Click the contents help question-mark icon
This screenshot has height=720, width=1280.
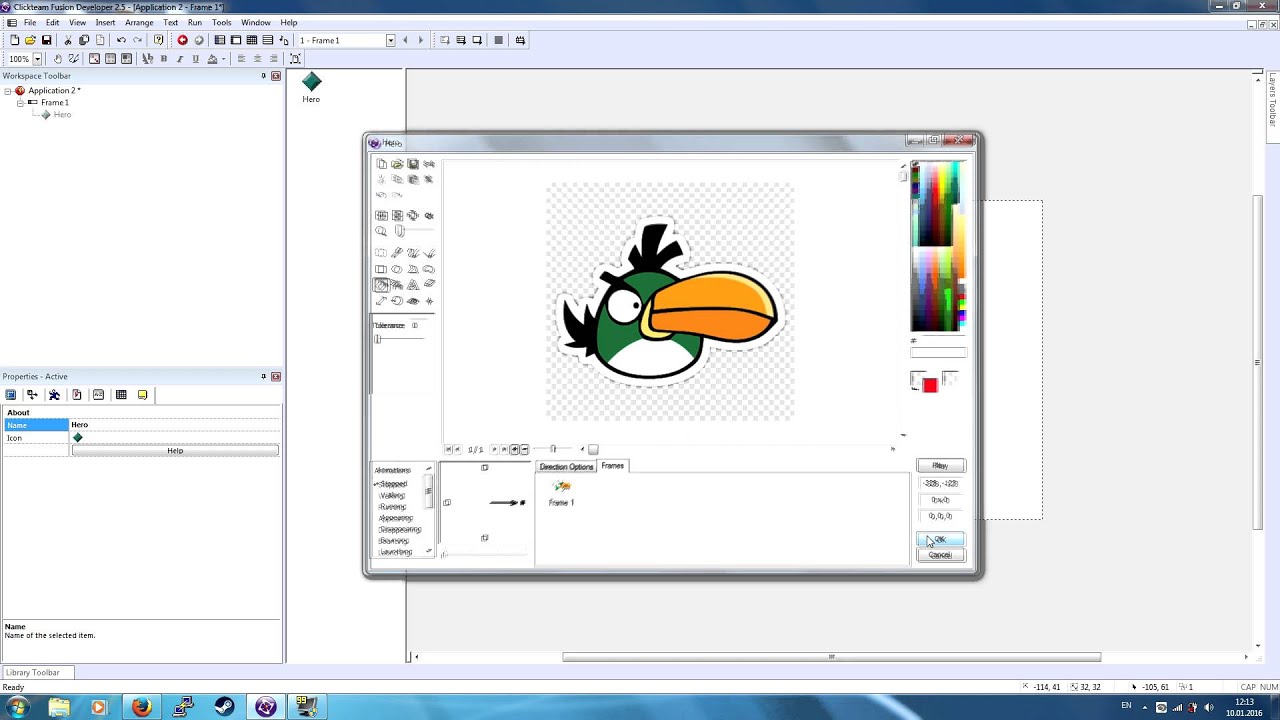tap(158, 40)
